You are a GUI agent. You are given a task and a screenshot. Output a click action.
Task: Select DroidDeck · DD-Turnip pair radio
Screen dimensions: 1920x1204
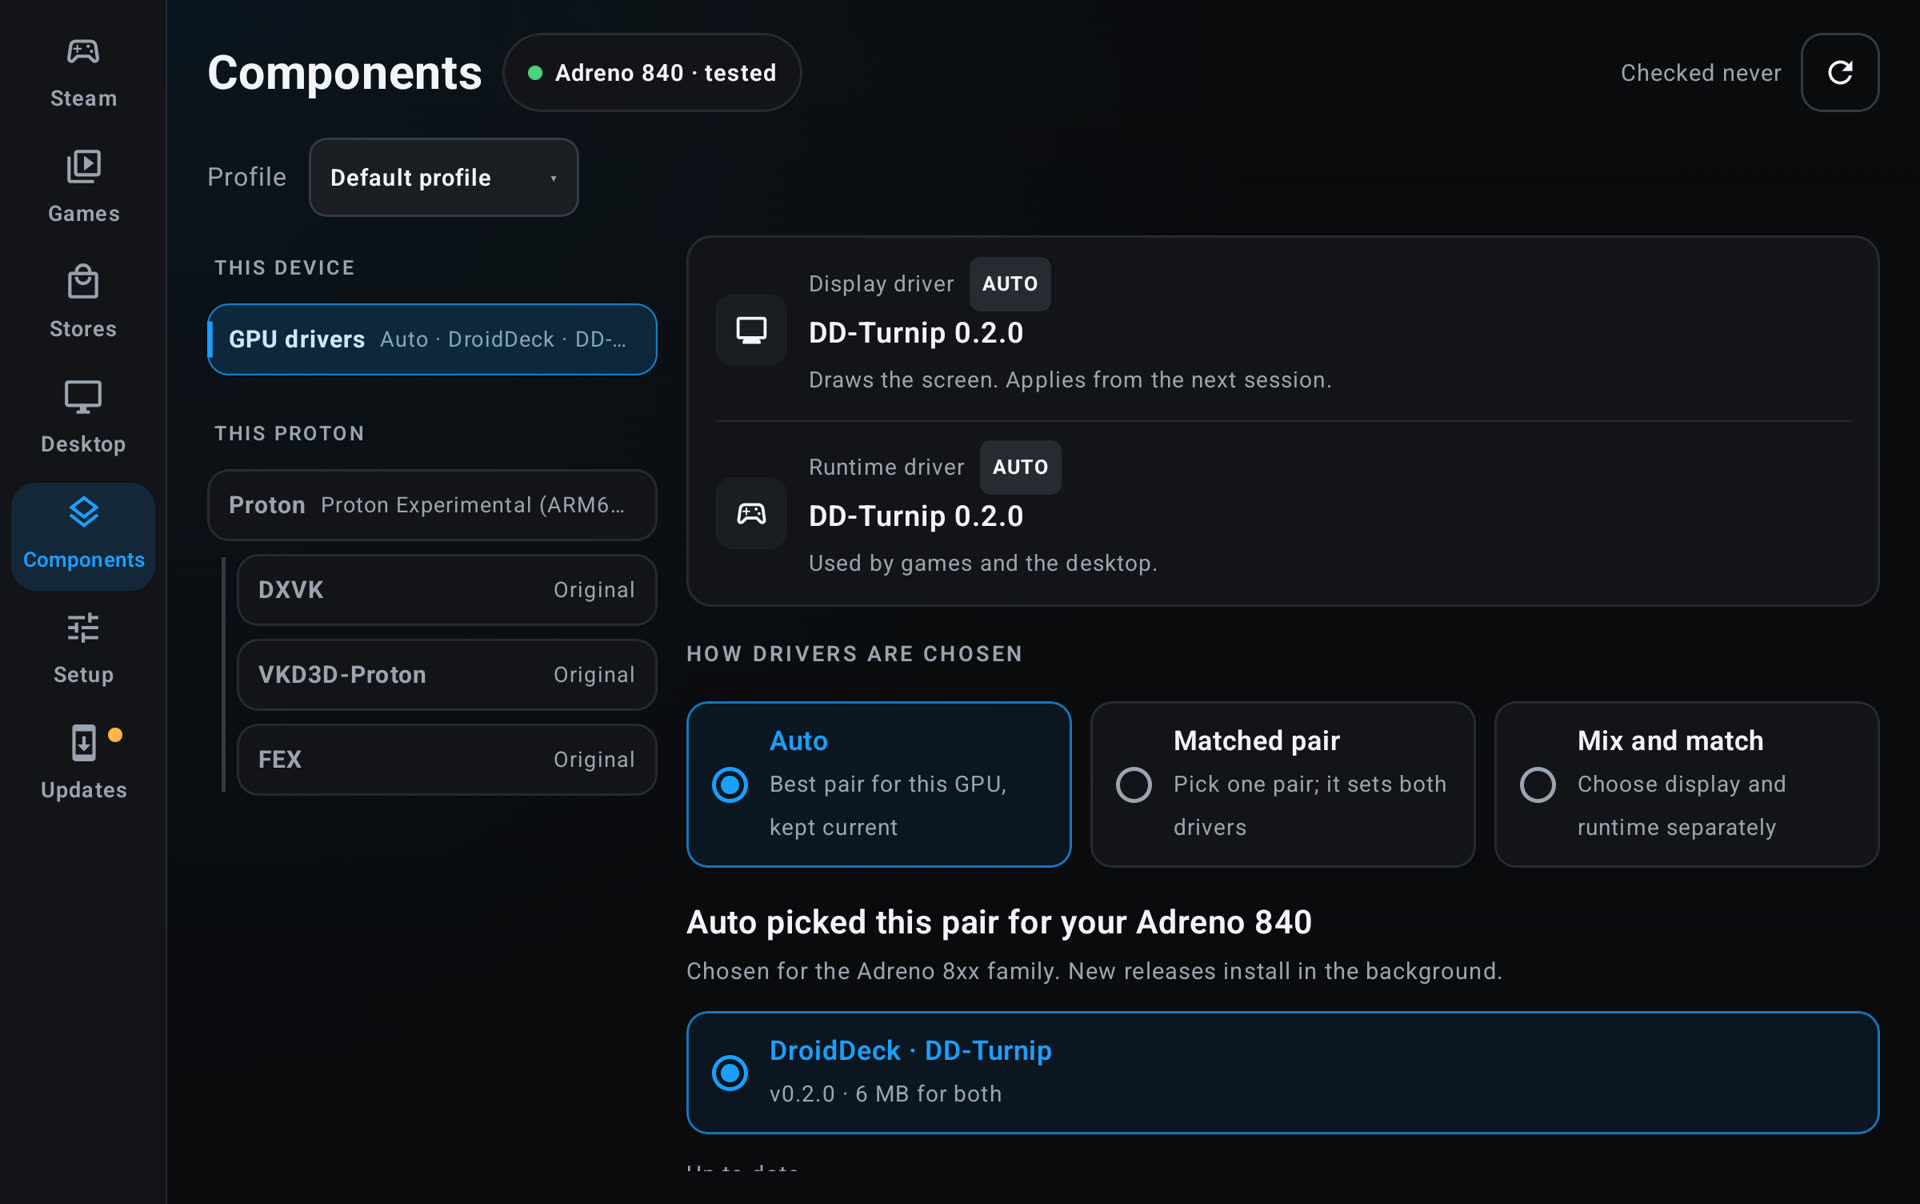[x=730, y=1073]
